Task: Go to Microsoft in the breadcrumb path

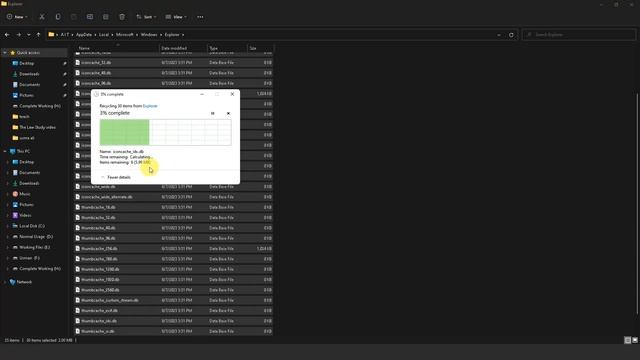Action: point(124,35)
